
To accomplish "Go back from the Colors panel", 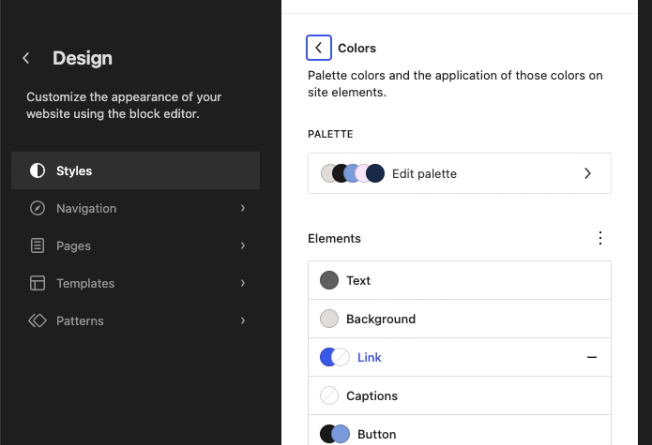I will click(x=318, y=47).
